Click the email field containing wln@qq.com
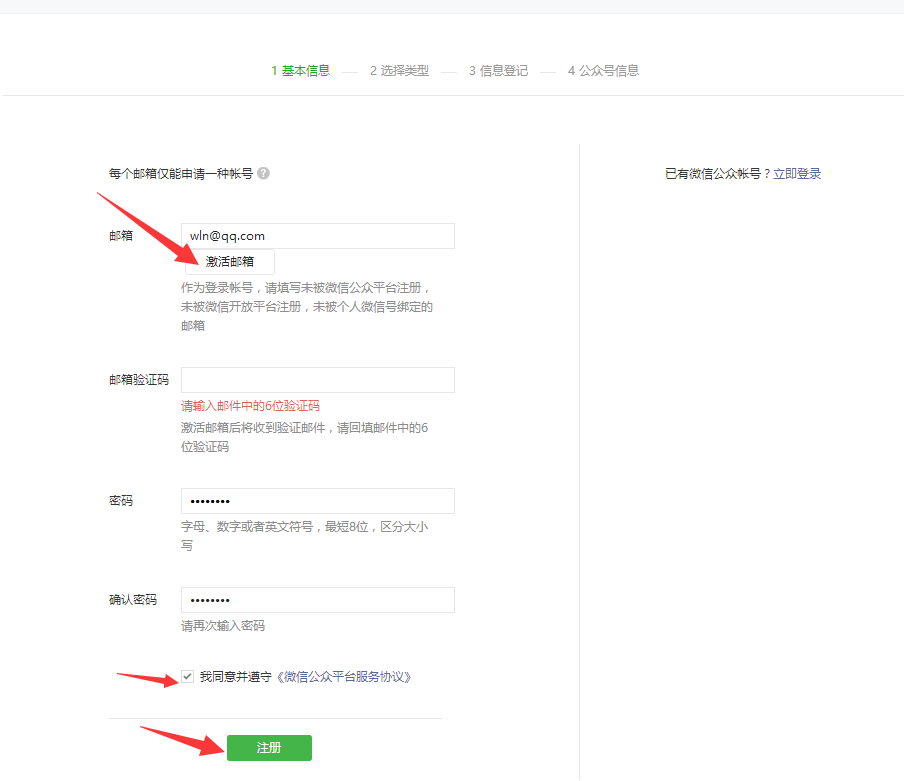This screenshot has width=904, height=781. pos(317,236)
